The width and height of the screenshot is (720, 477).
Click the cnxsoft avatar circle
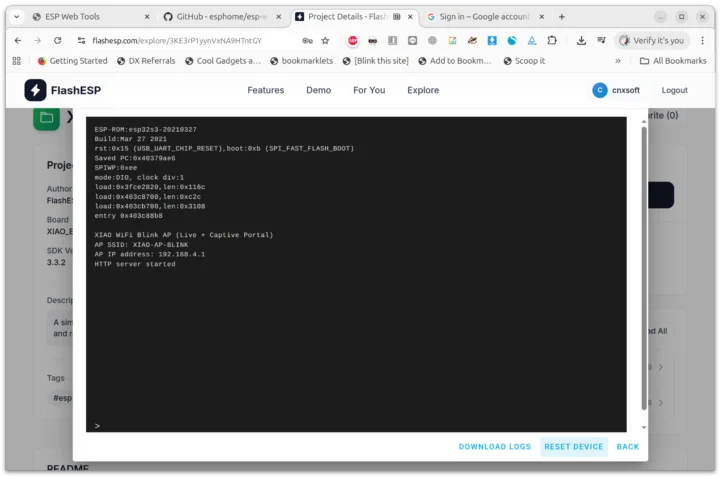(x=600, y=90)
